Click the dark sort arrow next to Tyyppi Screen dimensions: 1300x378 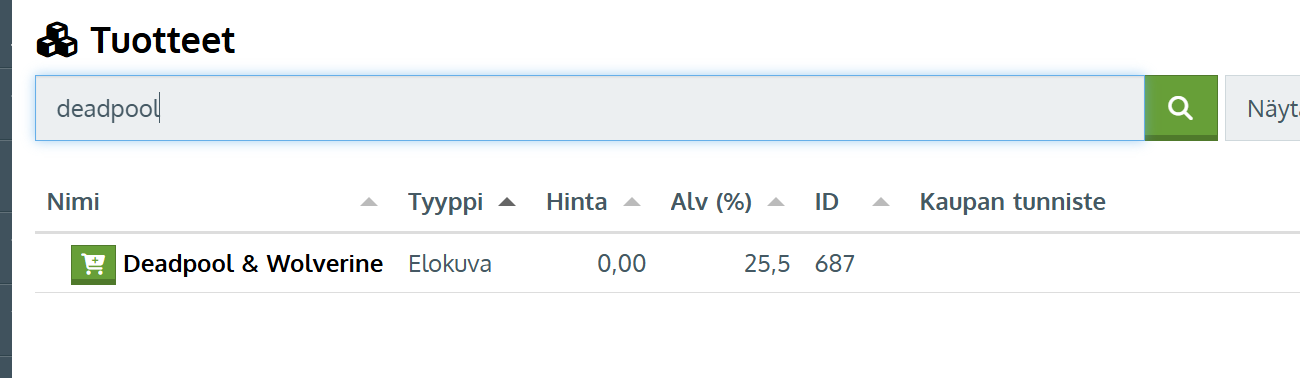[507, 202]
